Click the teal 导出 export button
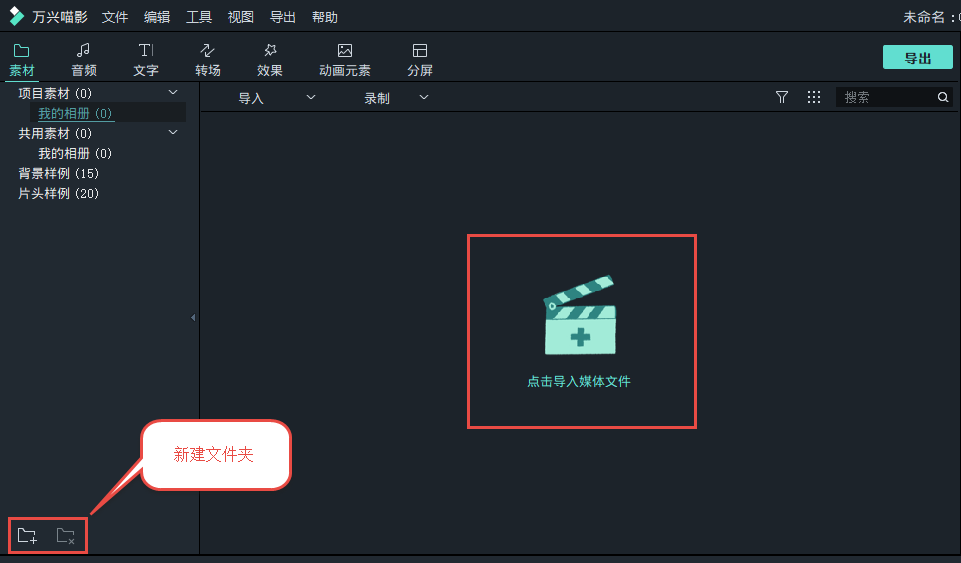The width and height of the screenshot is (961, 563). click(x=917, y=58)
